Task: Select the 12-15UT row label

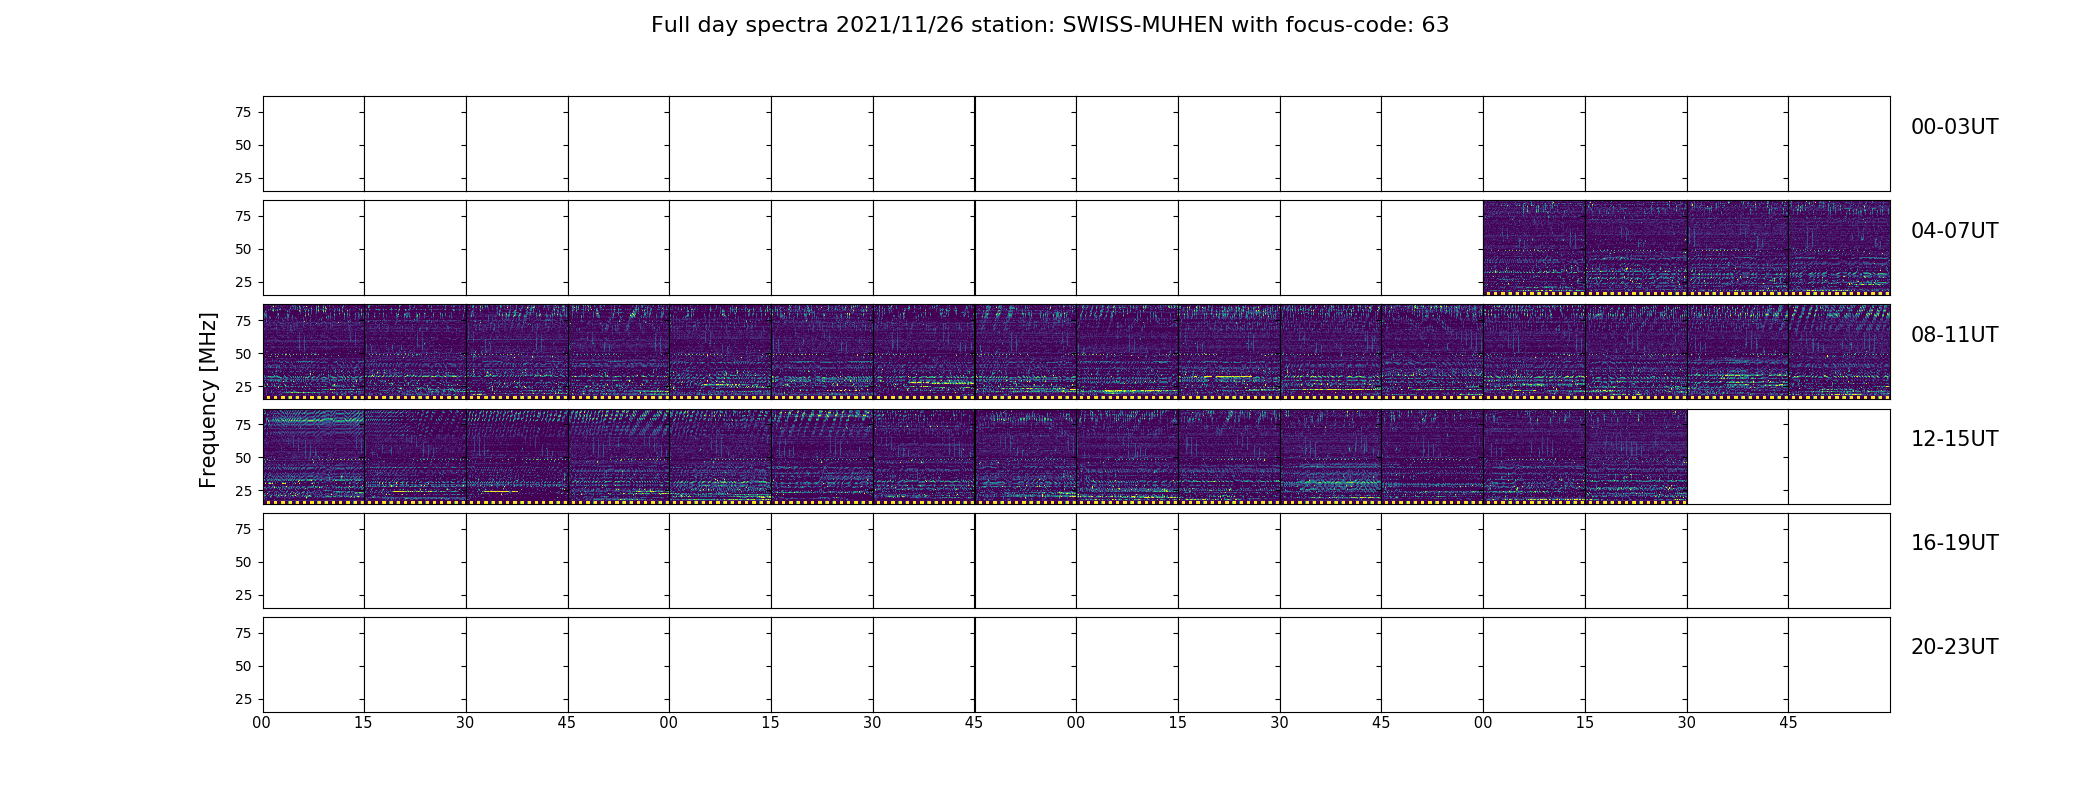Action: [1954, 439]
